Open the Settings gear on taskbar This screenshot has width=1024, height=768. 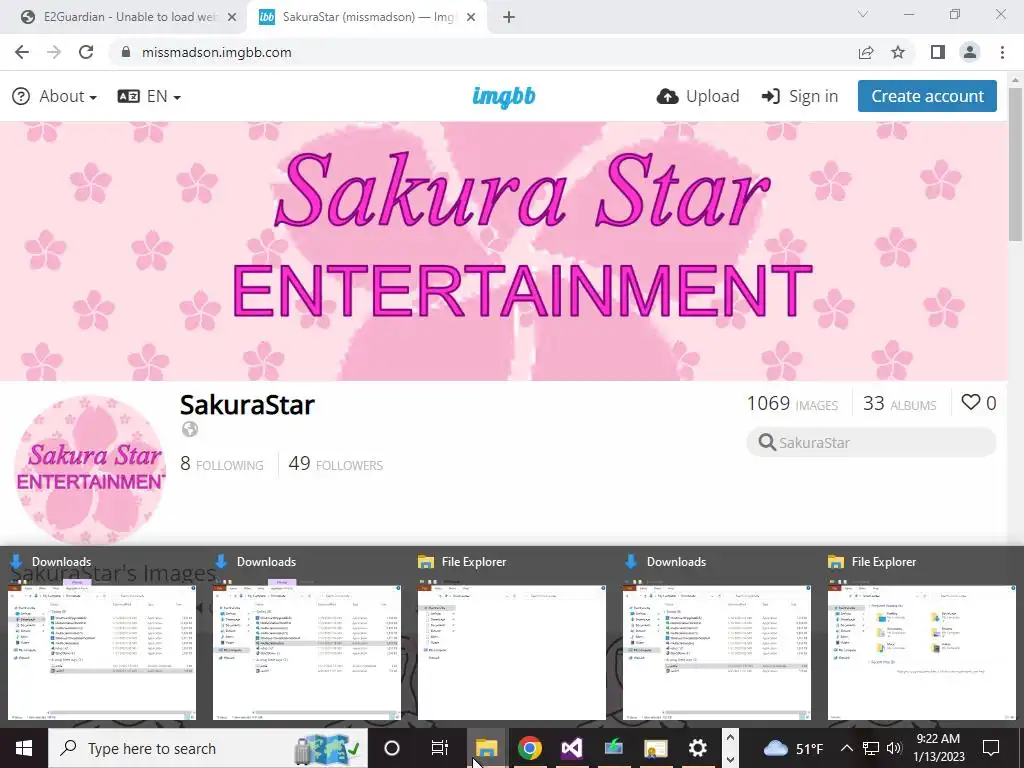pos(697,748)
